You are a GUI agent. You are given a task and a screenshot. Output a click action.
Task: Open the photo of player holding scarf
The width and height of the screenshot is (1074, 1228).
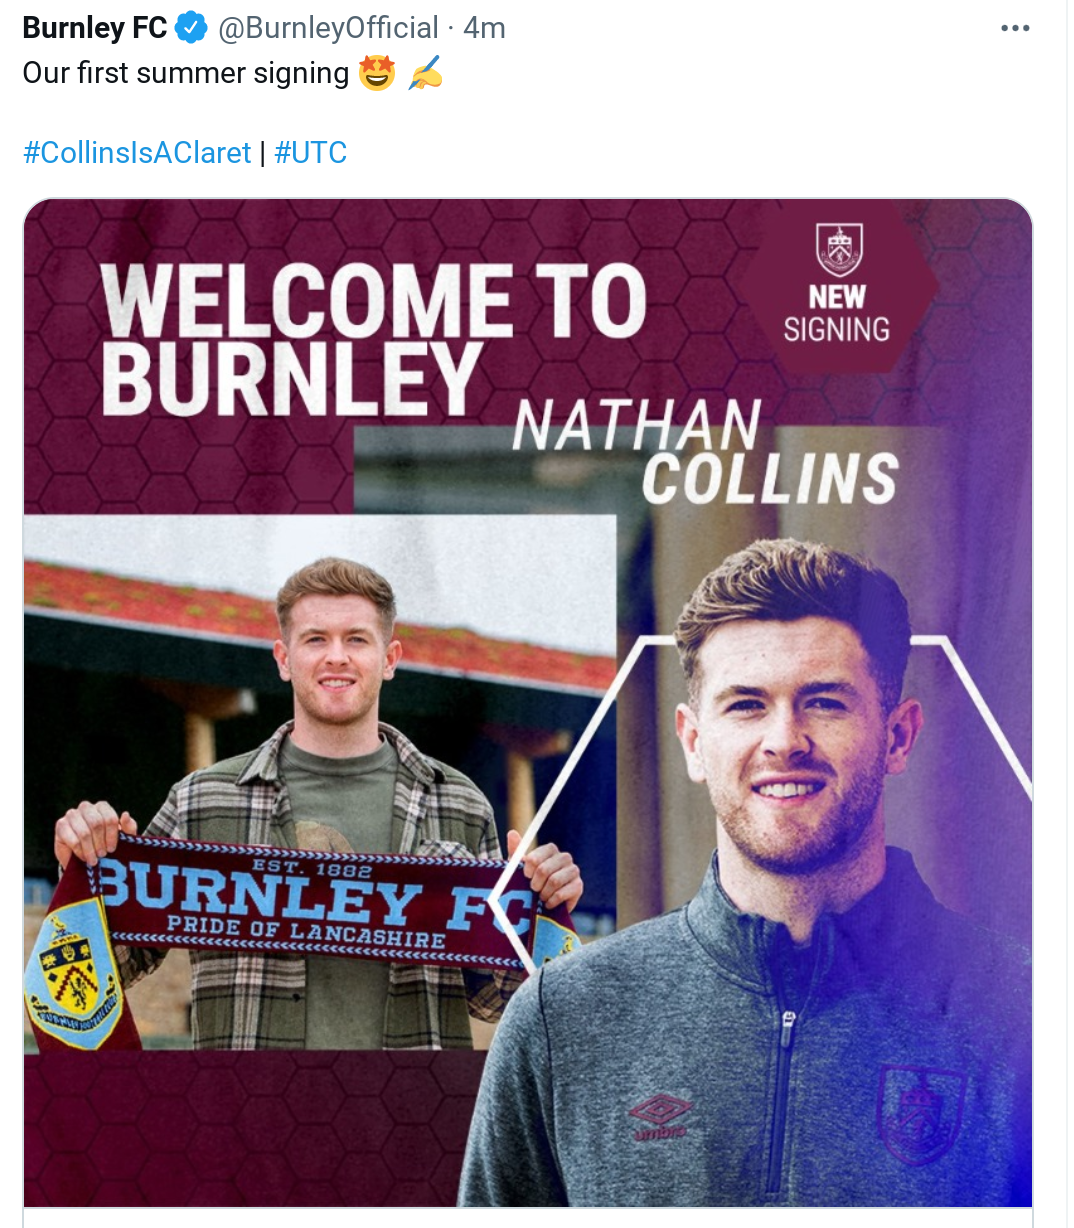[x=320, y=782]
